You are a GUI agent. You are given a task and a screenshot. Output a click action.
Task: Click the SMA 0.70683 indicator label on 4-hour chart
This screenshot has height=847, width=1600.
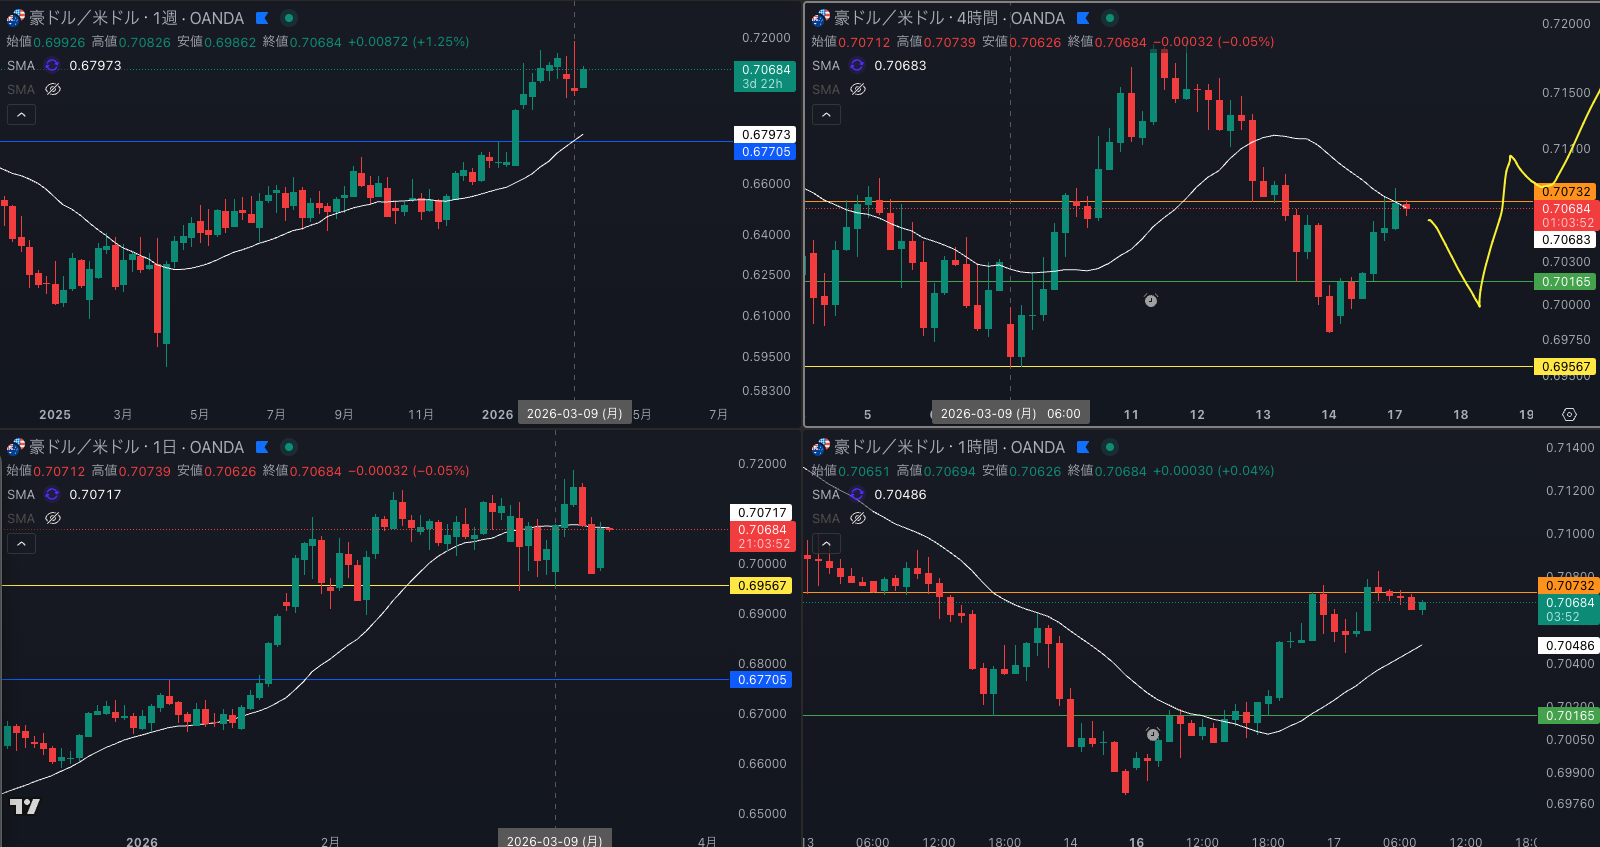(899, 65)
